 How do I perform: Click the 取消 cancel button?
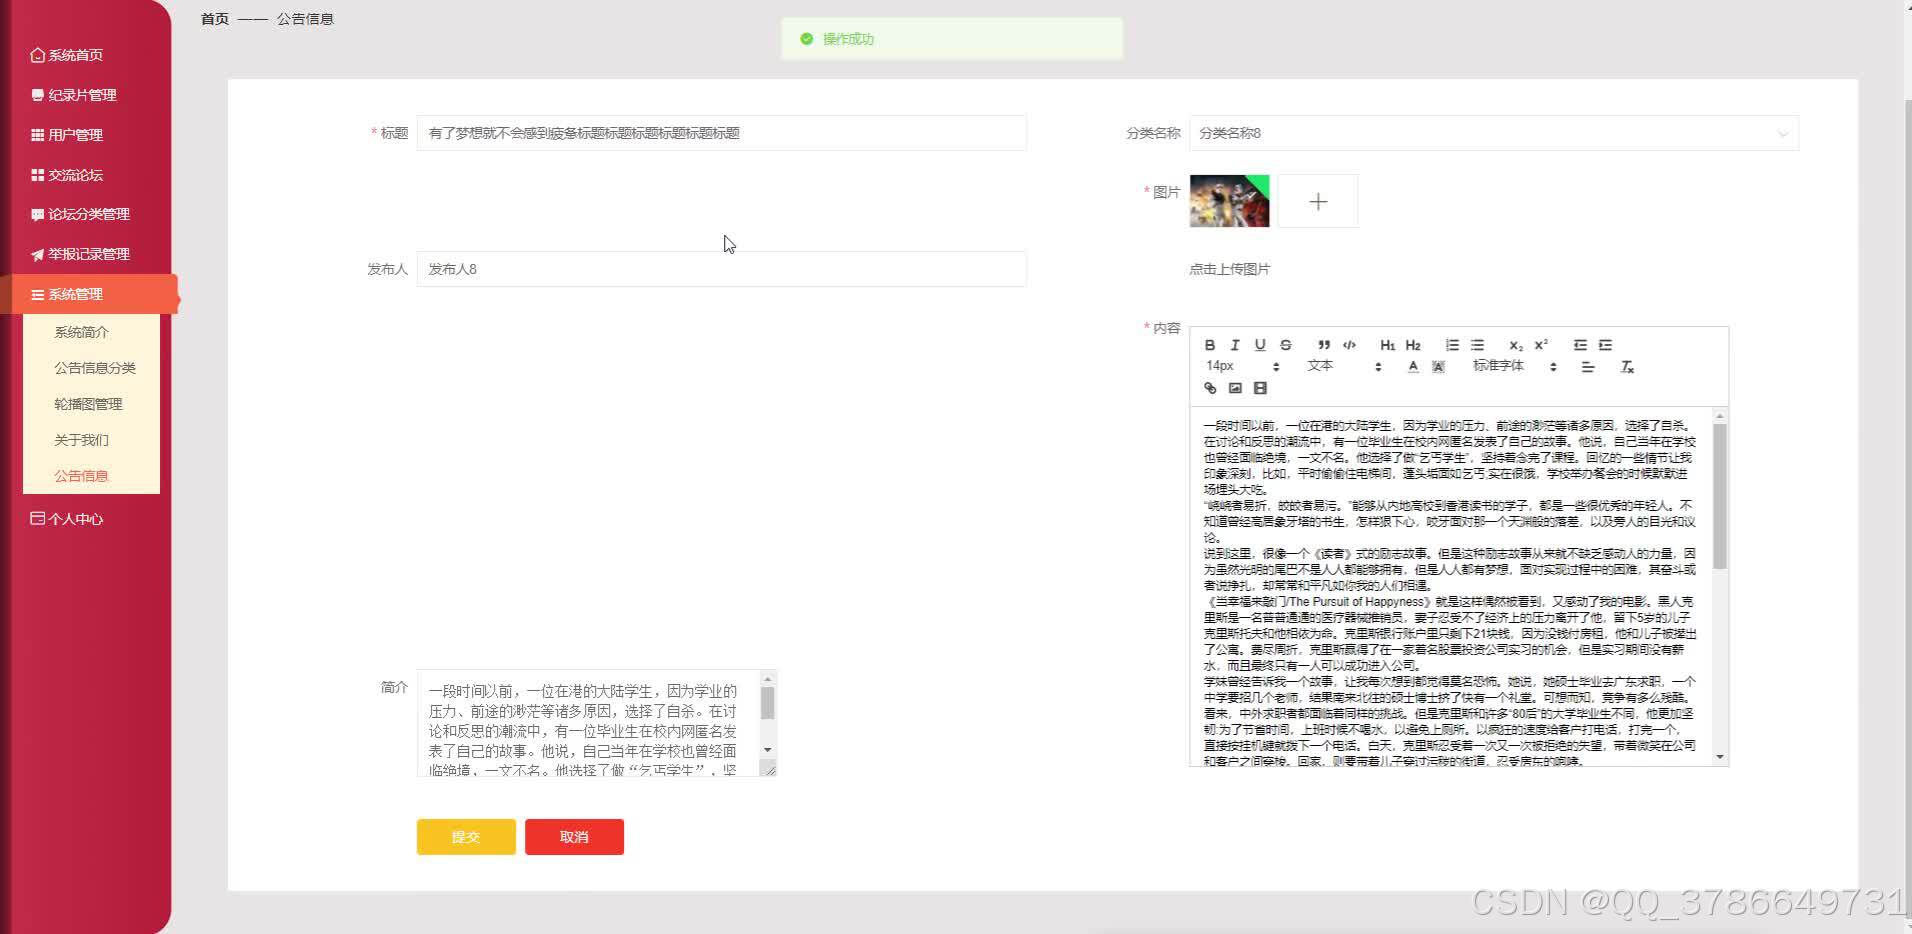[573, 836]
